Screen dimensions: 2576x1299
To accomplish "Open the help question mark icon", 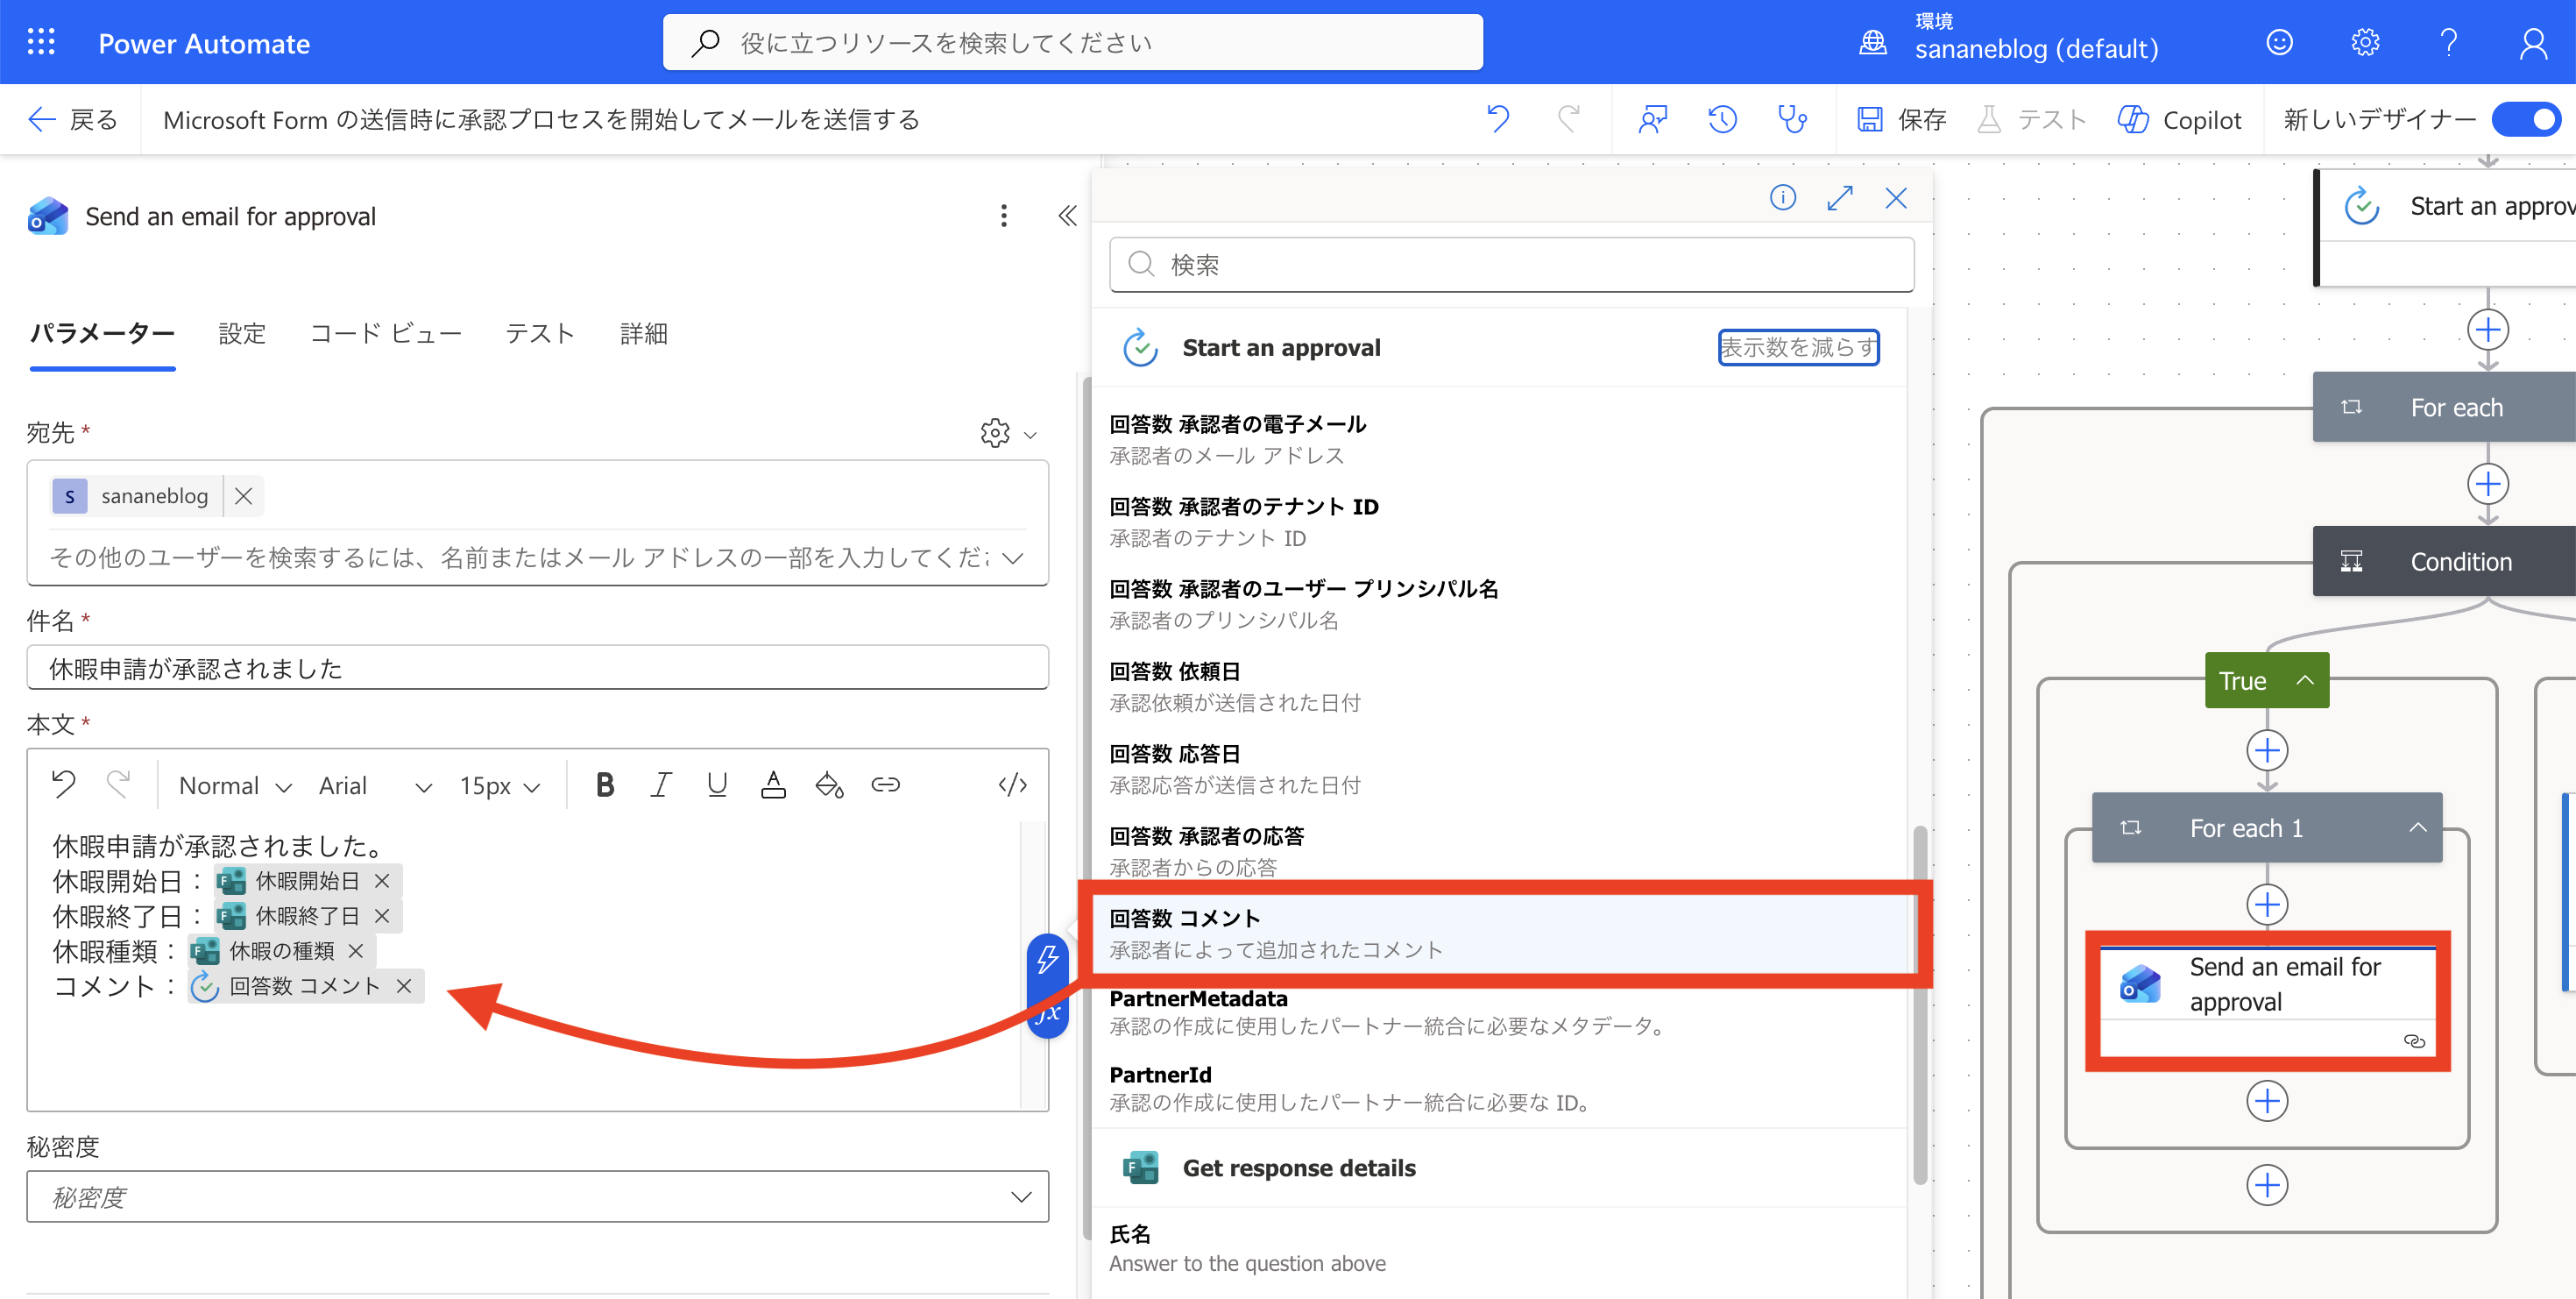I will [2449, 43].
